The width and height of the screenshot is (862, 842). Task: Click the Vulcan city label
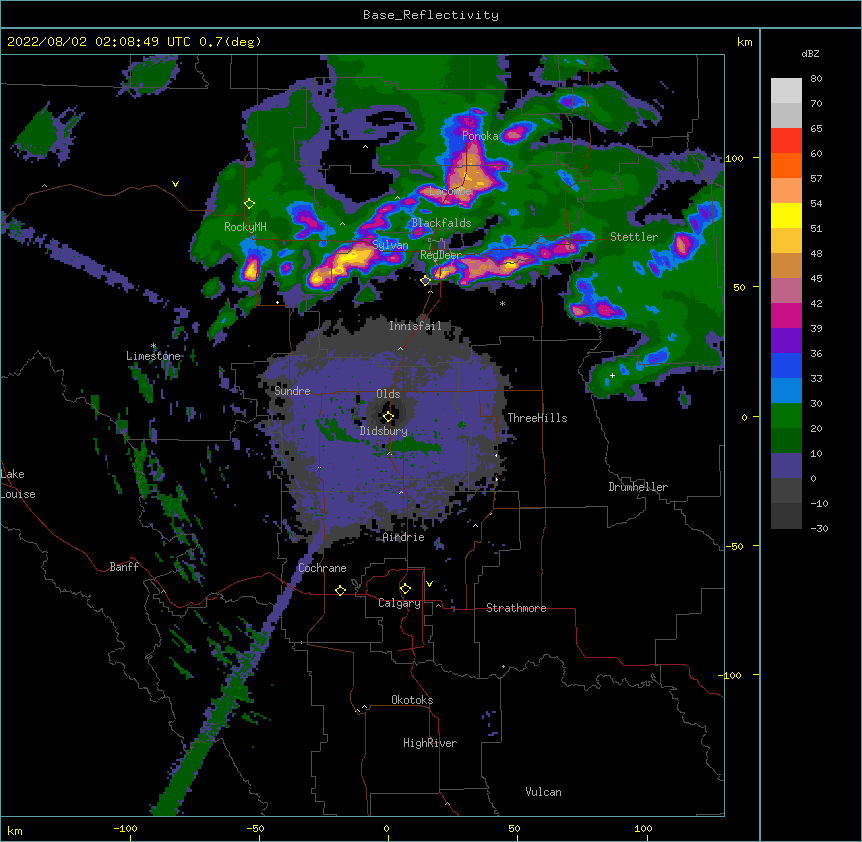tap(543, 792)
